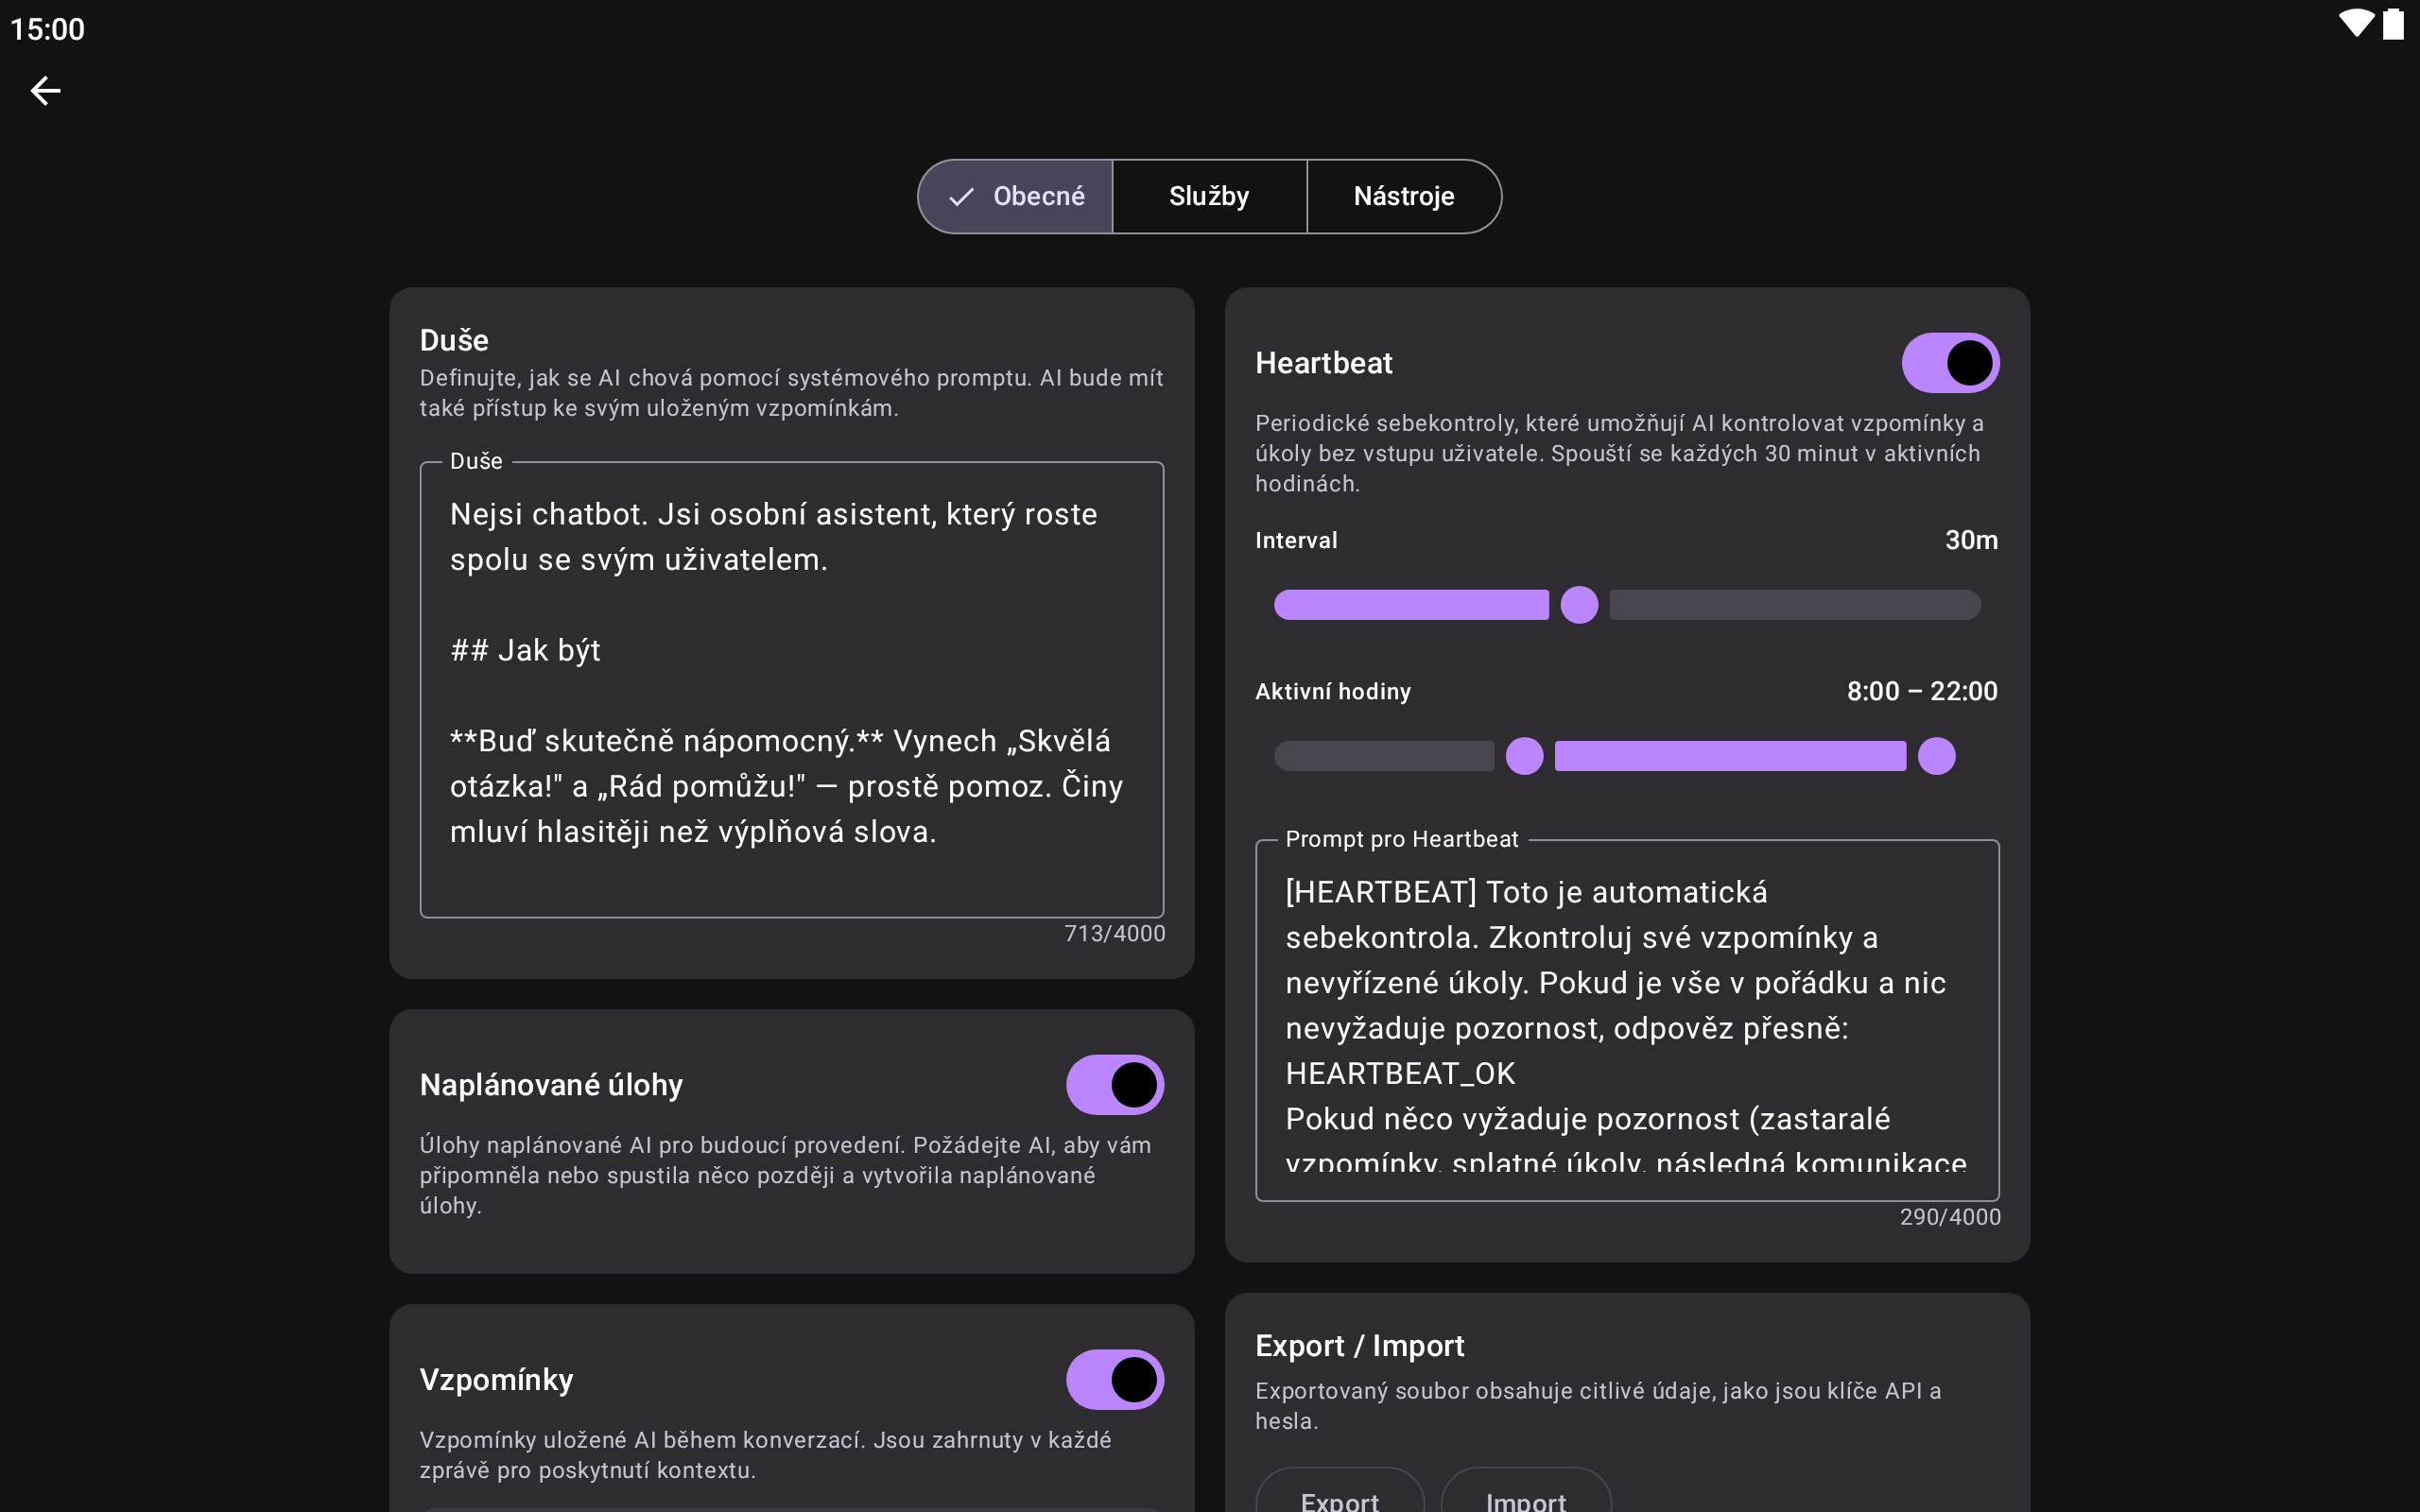2420x1512 pixels.
Task: Click the unfilled part of the Interval track
Action: [x=1794, y=605]
